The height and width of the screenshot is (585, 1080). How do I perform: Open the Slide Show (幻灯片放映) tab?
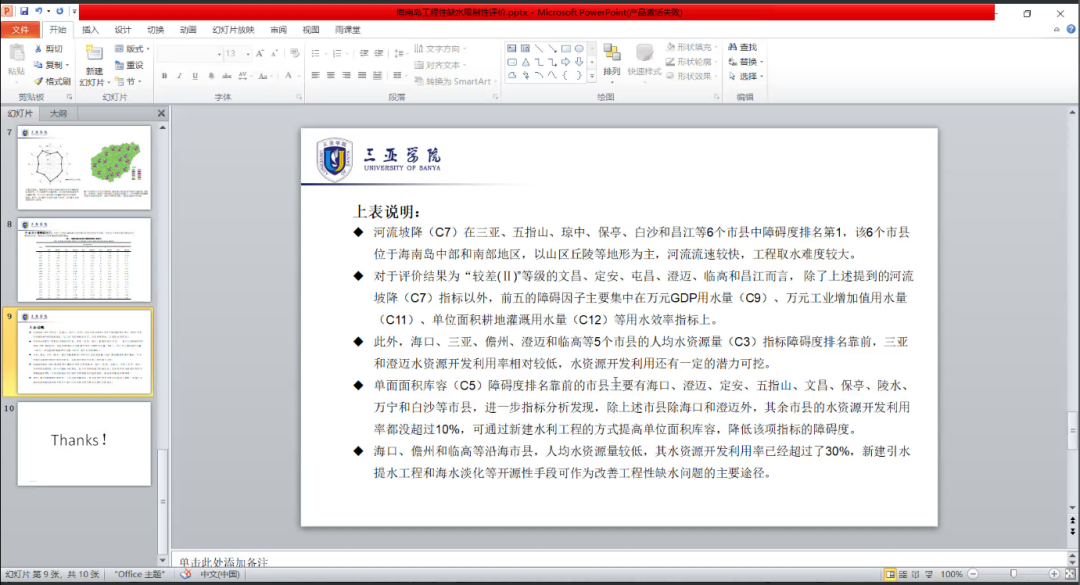(x=233, y=30)
